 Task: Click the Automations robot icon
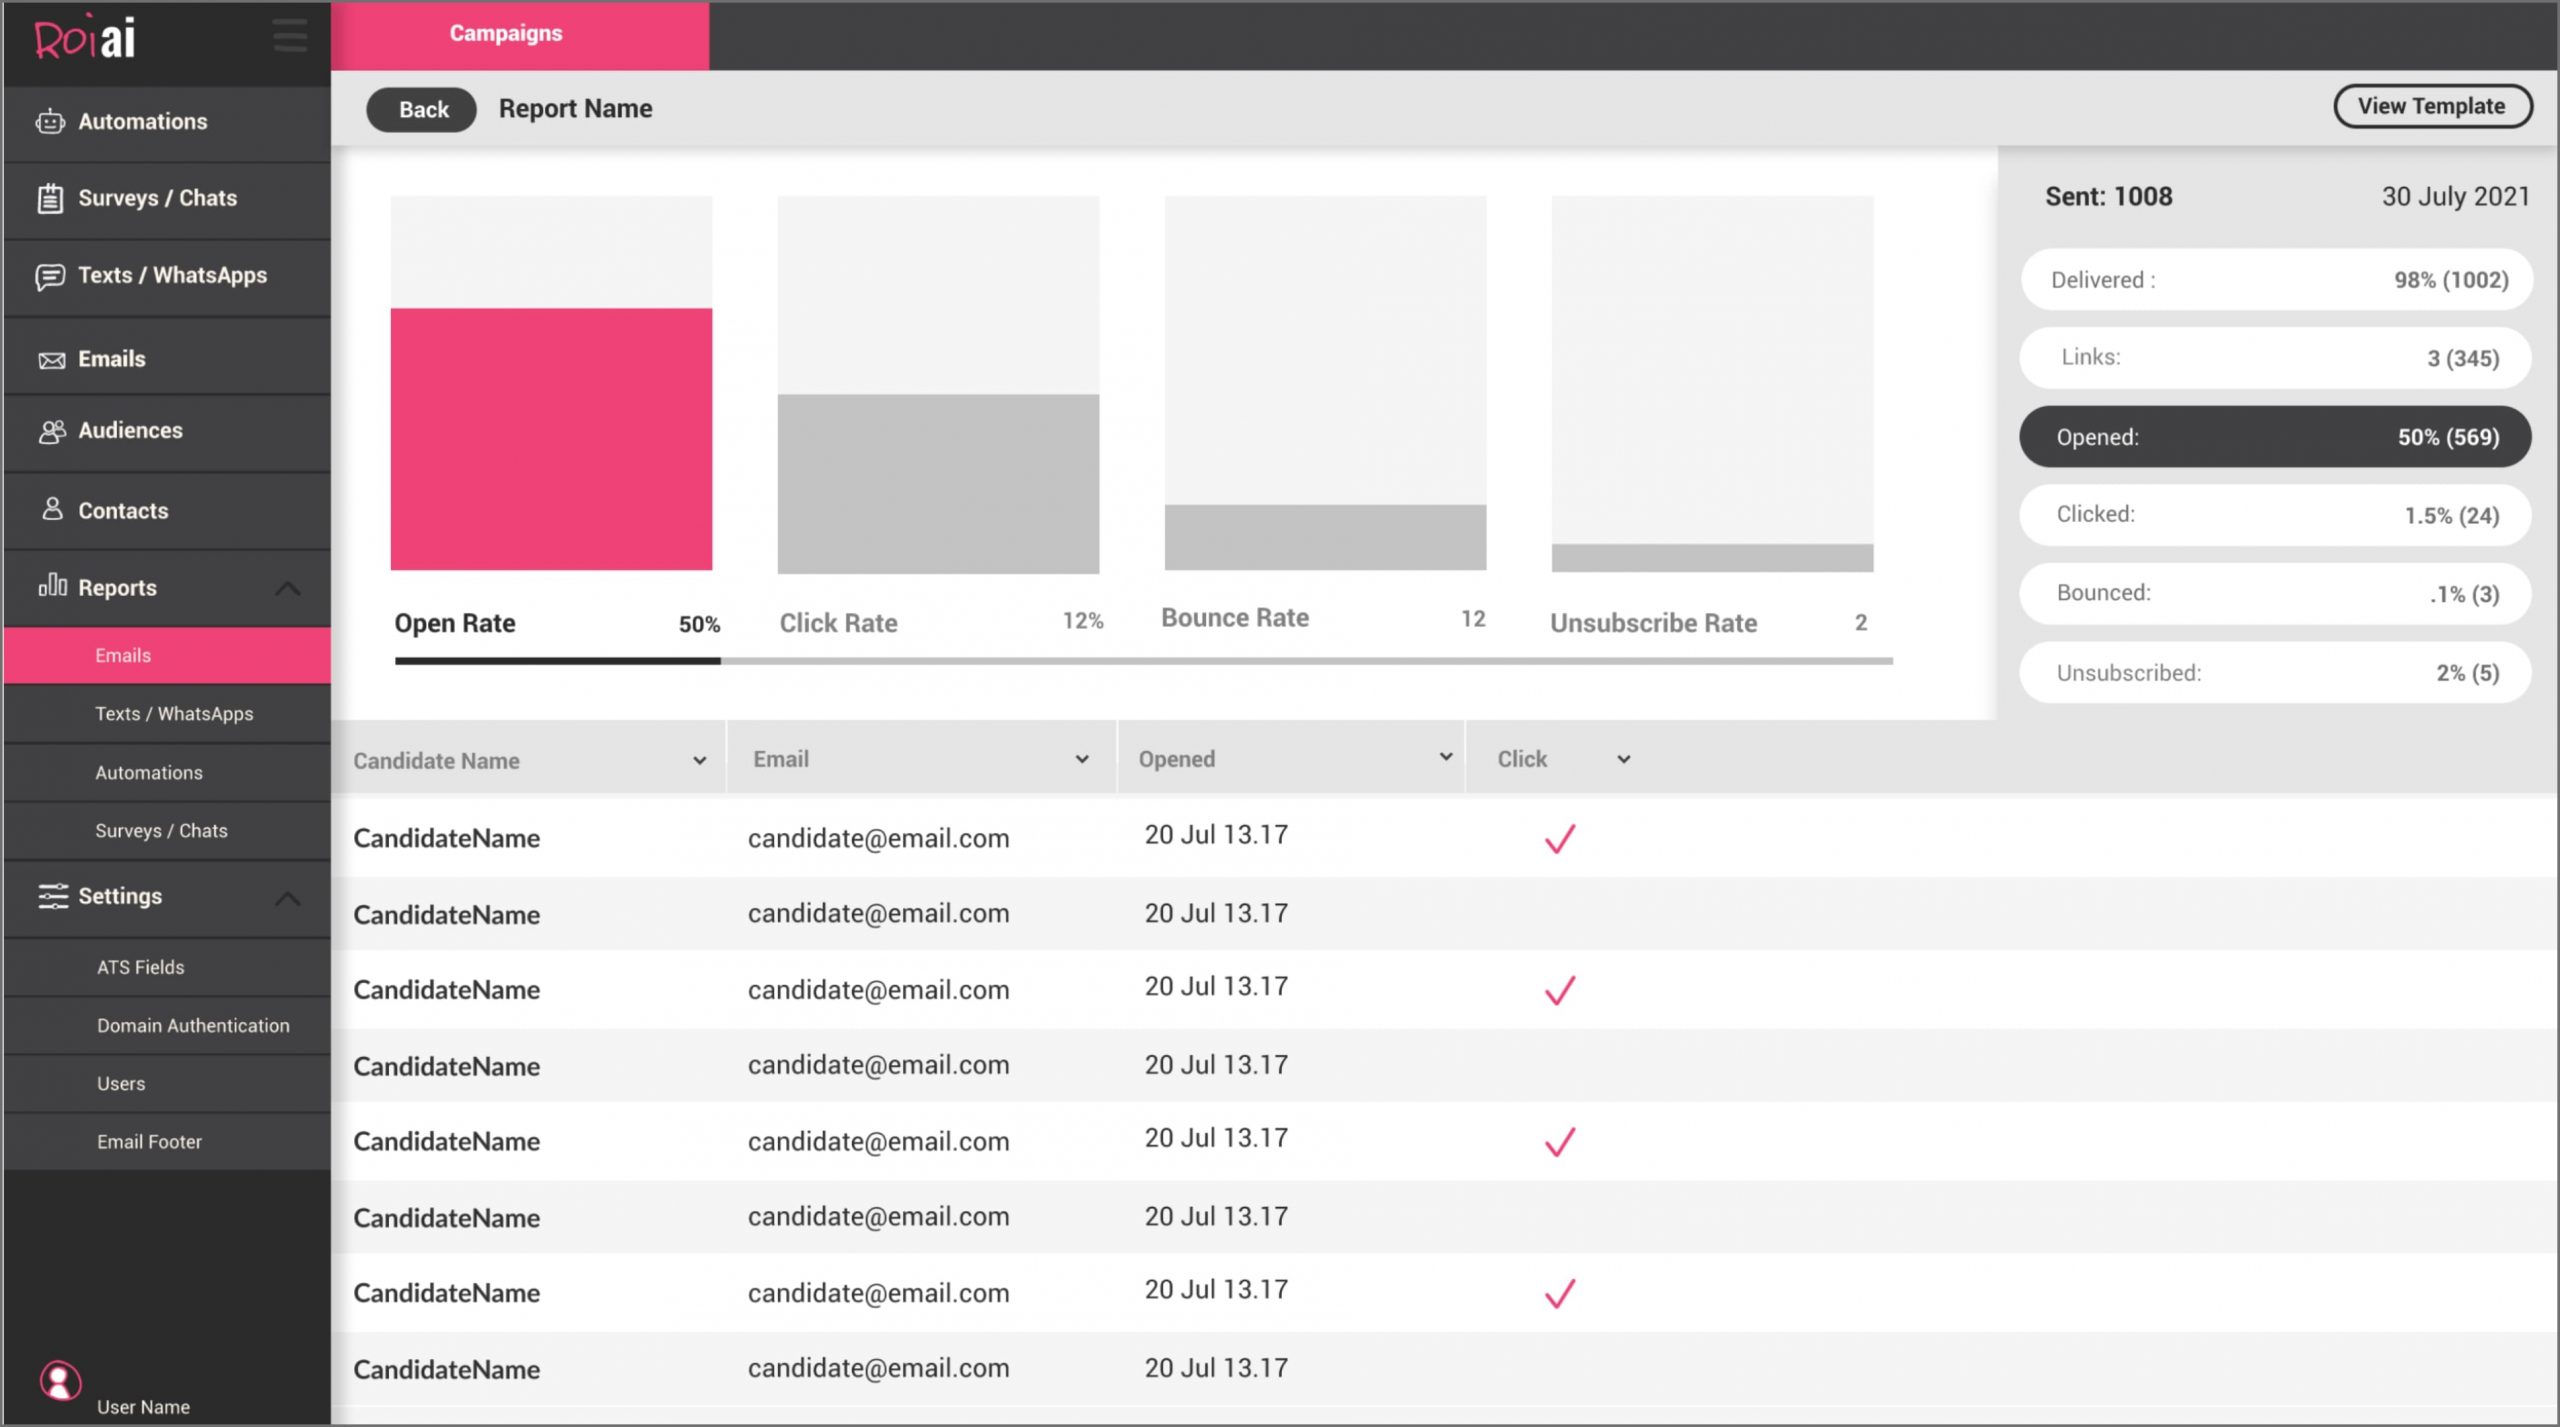50,122
